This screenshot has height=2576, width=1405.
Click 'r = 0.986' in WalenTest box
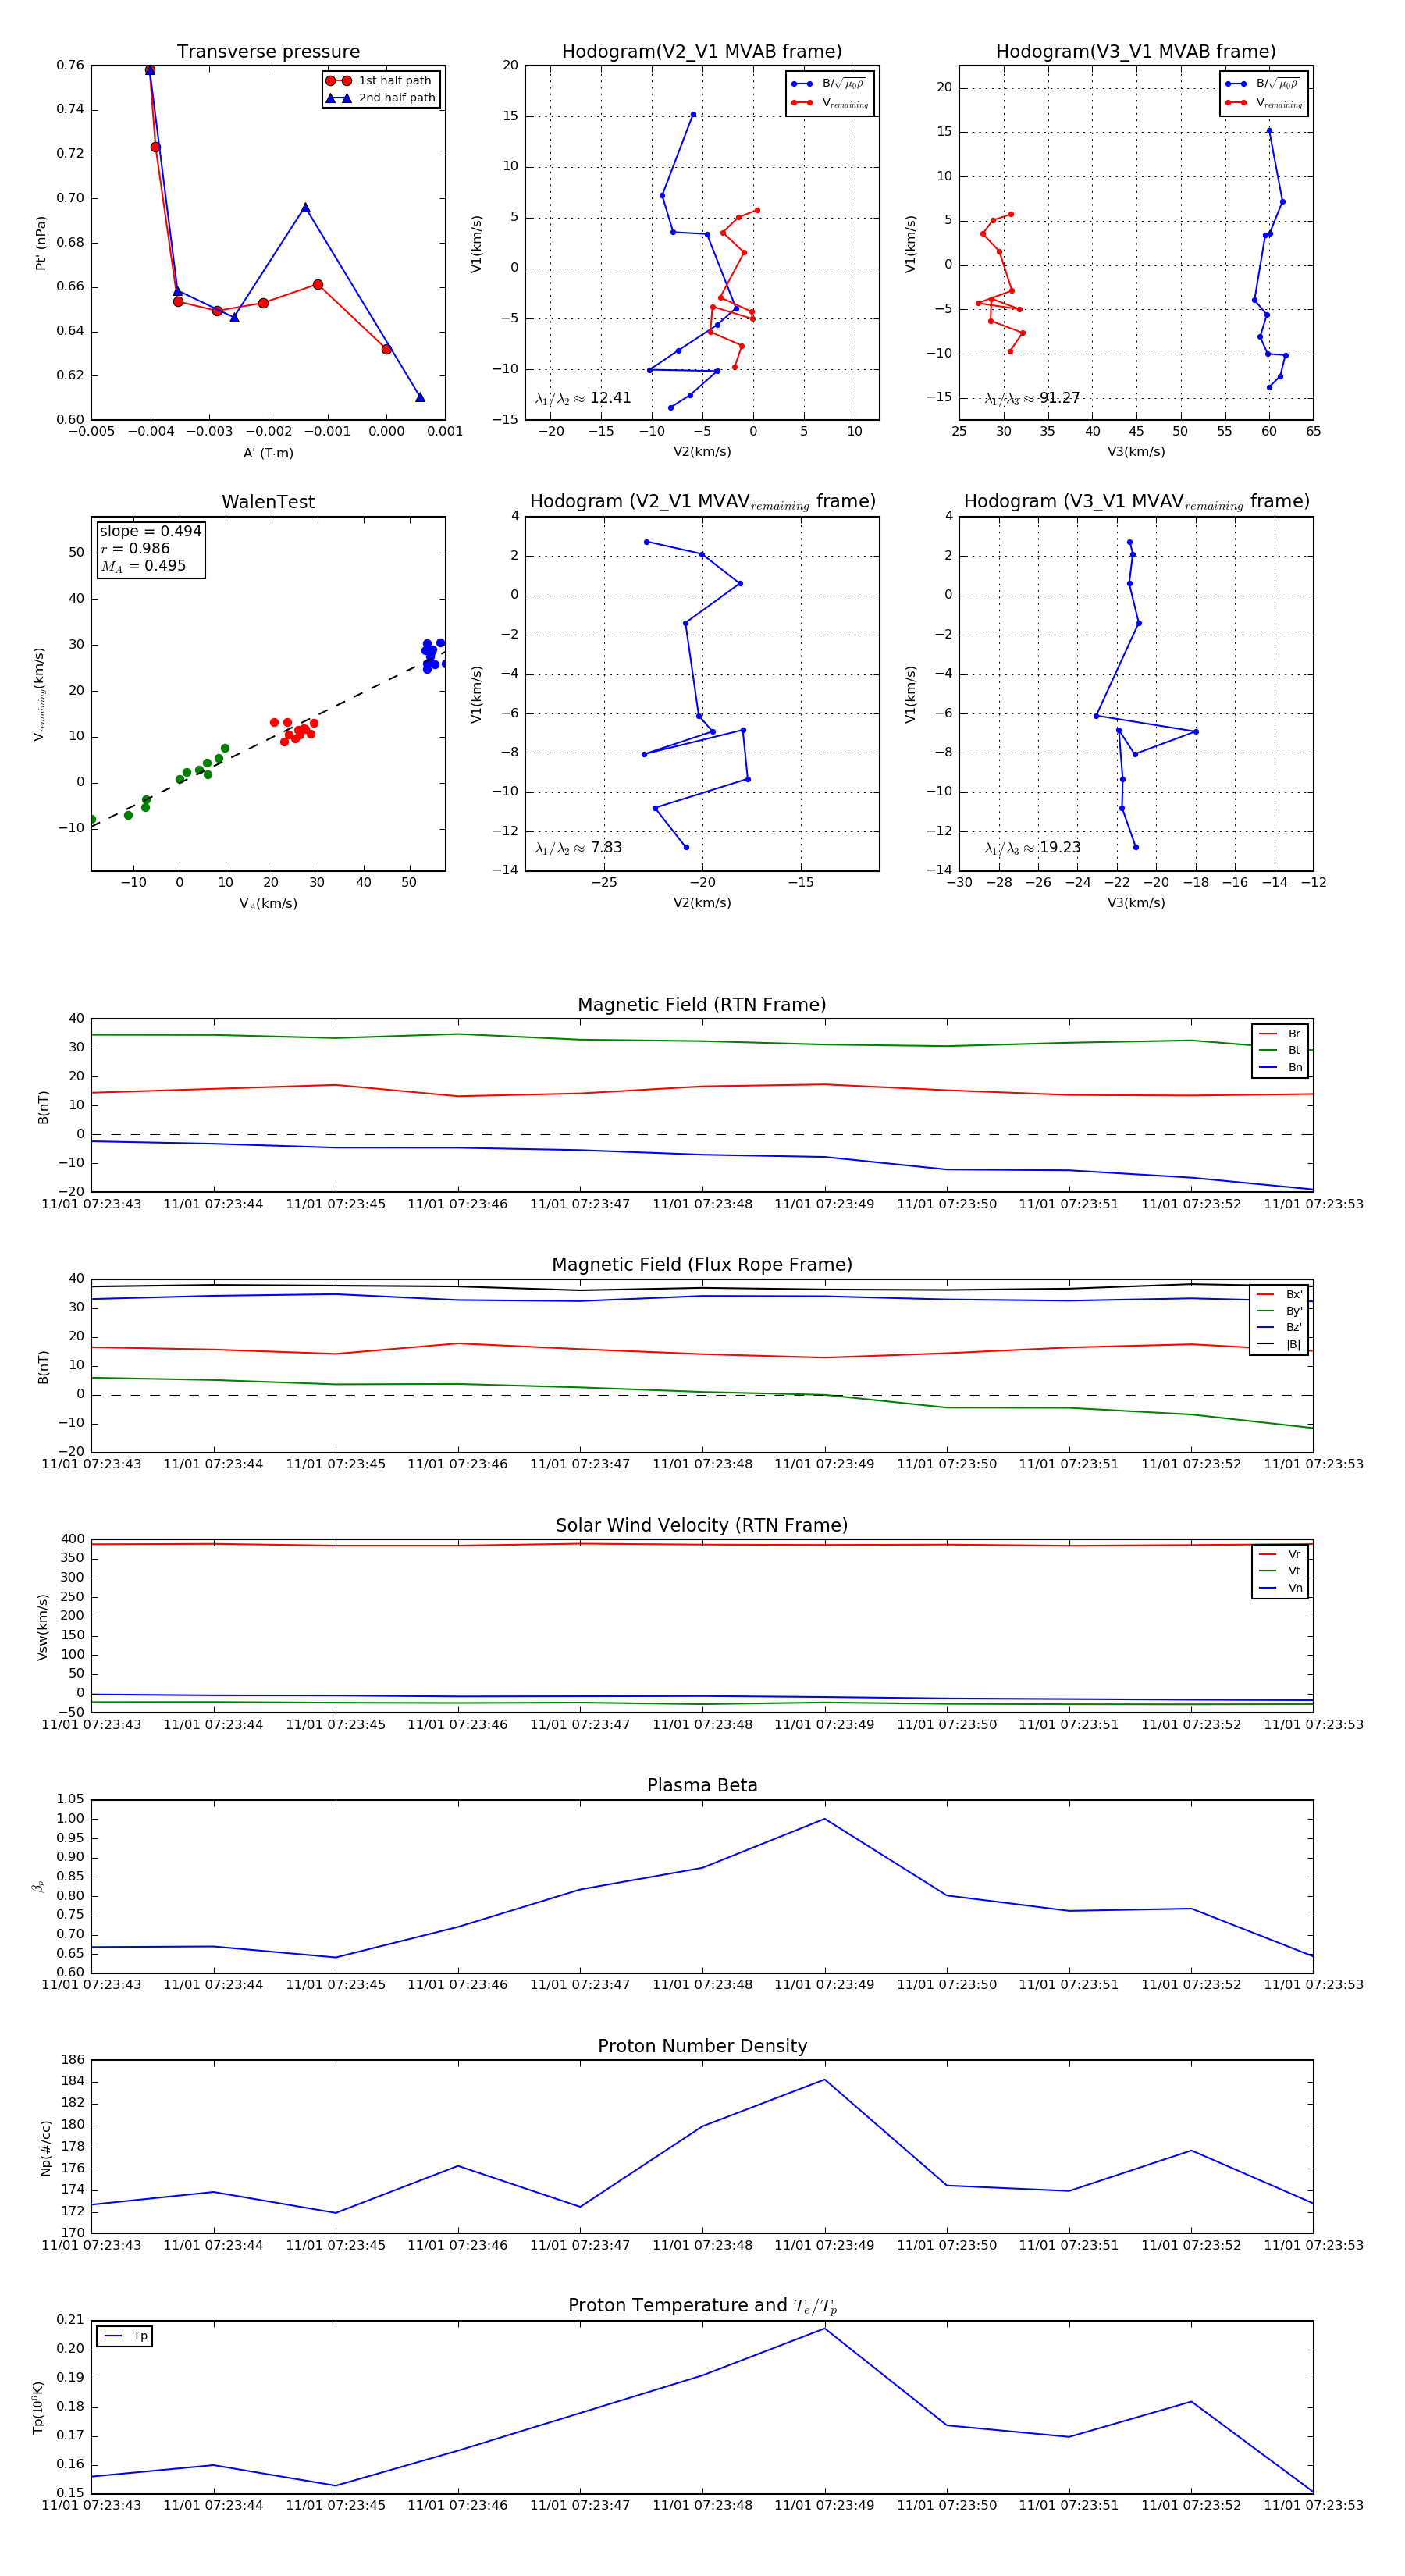click(x=135, y=549)
